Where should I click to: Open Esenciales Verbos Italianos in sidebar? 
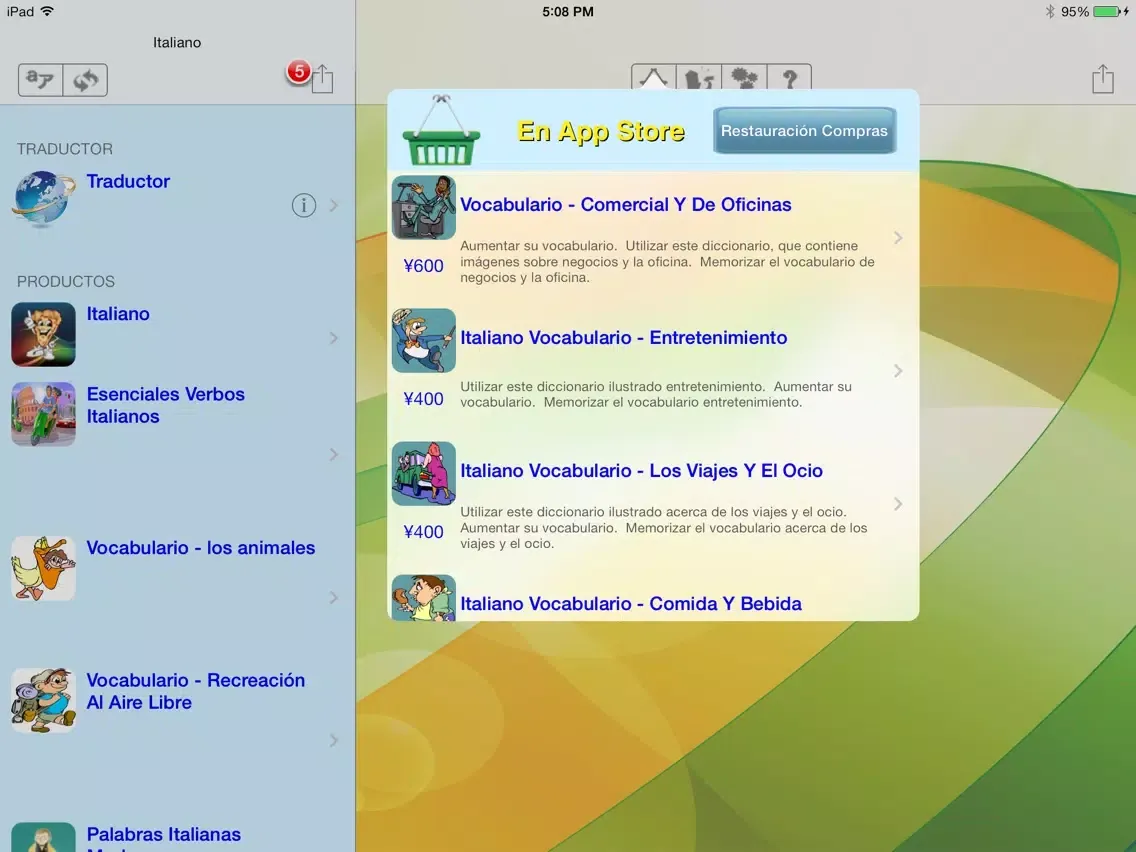point(165,405)
